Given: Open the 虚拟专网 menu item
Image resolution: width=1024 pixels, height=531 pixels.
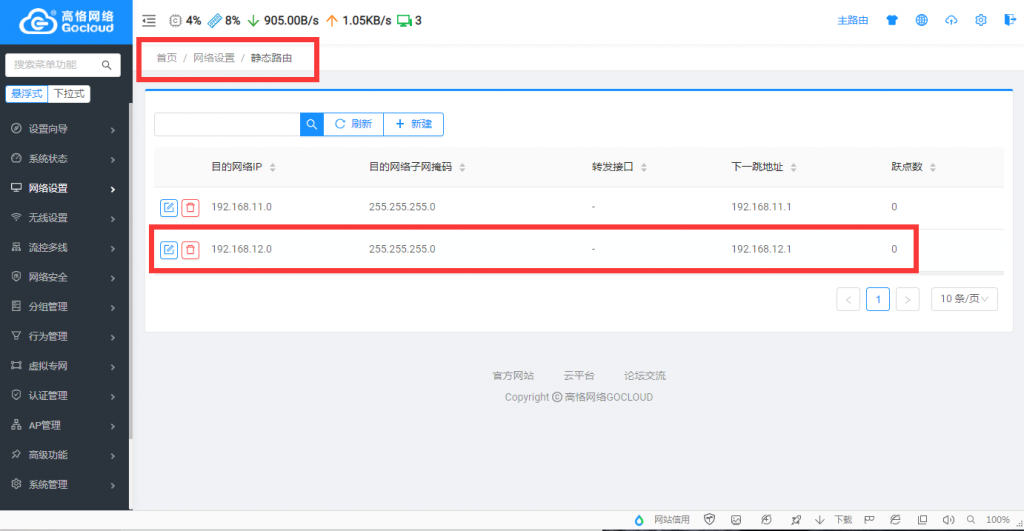Looking at the screenshot, I should click(64, 366).
